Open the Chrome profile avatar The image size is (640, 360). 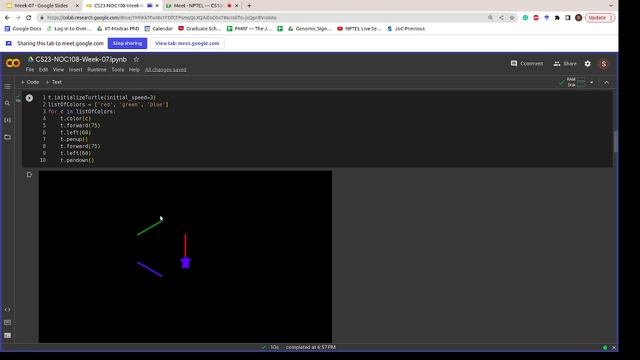coord(578,18)
